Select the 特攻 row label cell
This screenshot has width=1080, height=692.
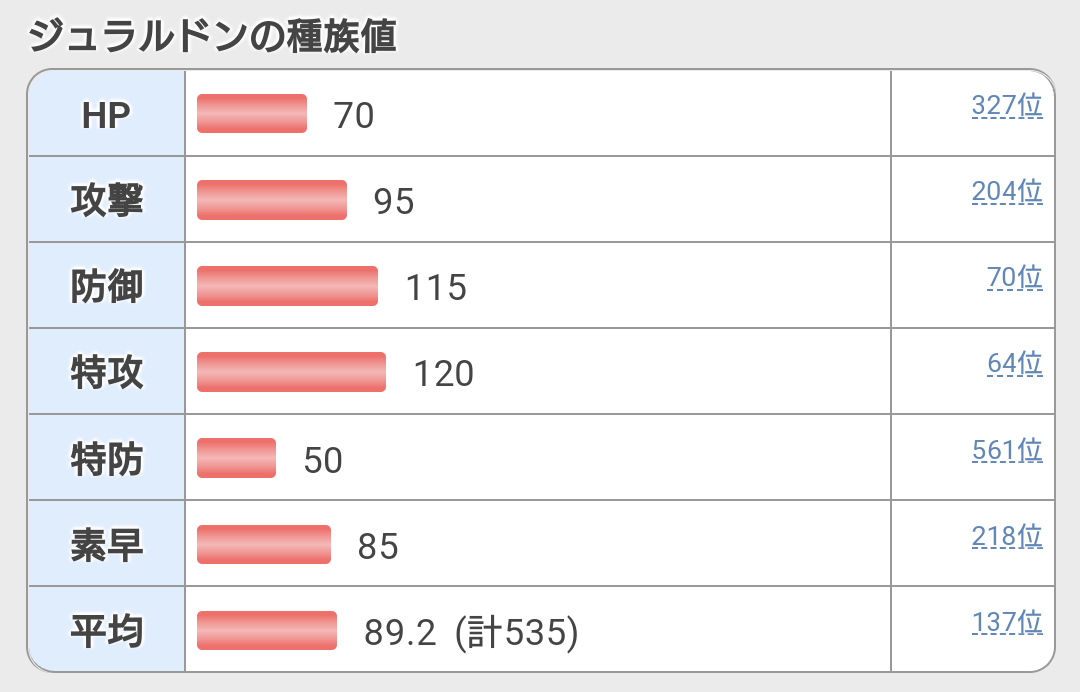point(106,372)
